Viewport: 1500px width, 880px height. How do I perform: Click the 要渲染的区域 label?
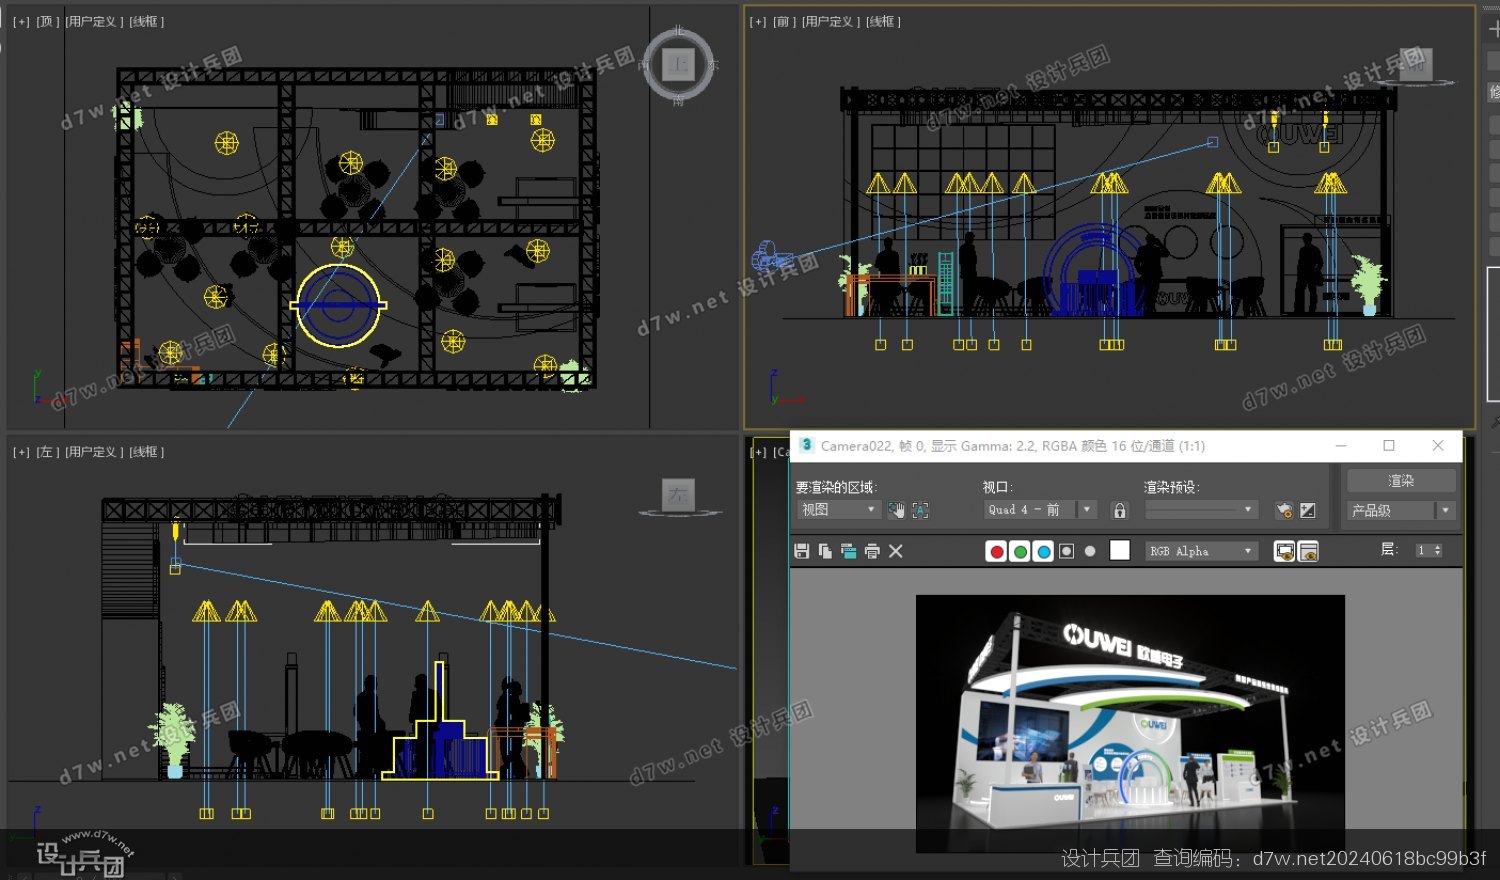pos(836,487)
